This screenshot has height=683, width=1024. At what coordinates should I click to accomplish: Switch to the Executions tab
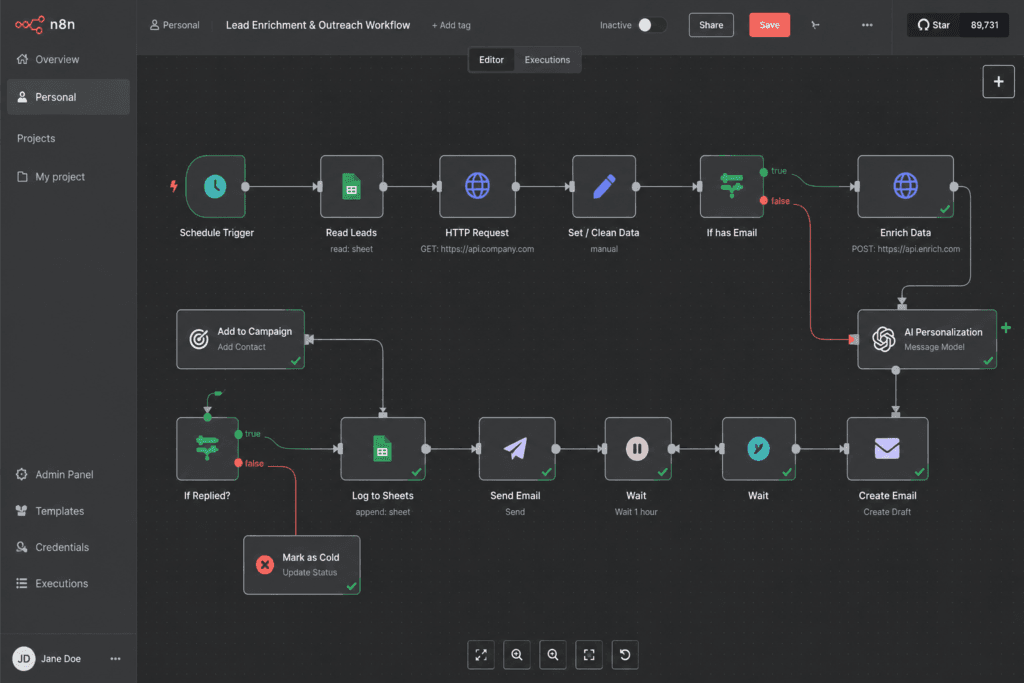click(547, 60)
